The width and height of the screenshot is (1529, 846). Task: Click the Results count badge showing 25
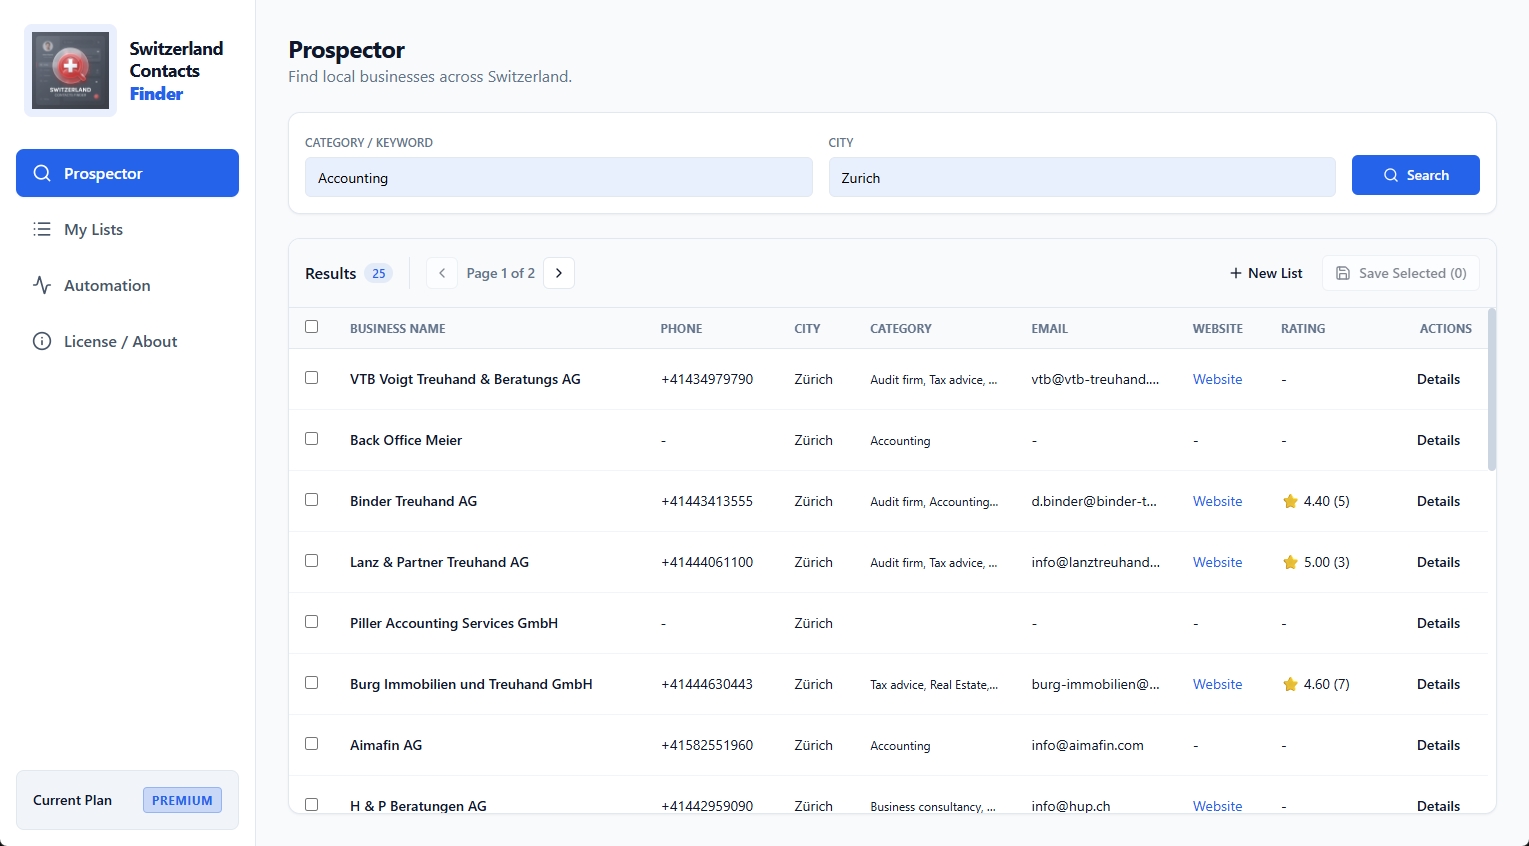[379, 273]
